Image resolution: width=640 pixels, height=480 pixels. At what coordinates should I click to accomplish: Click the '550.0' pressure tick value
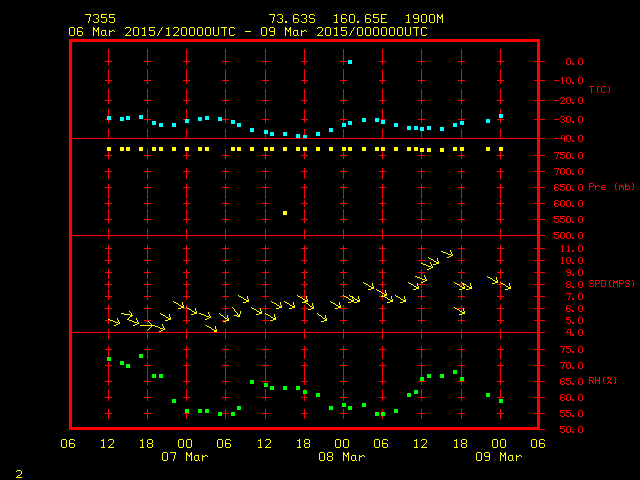(569, 220)
